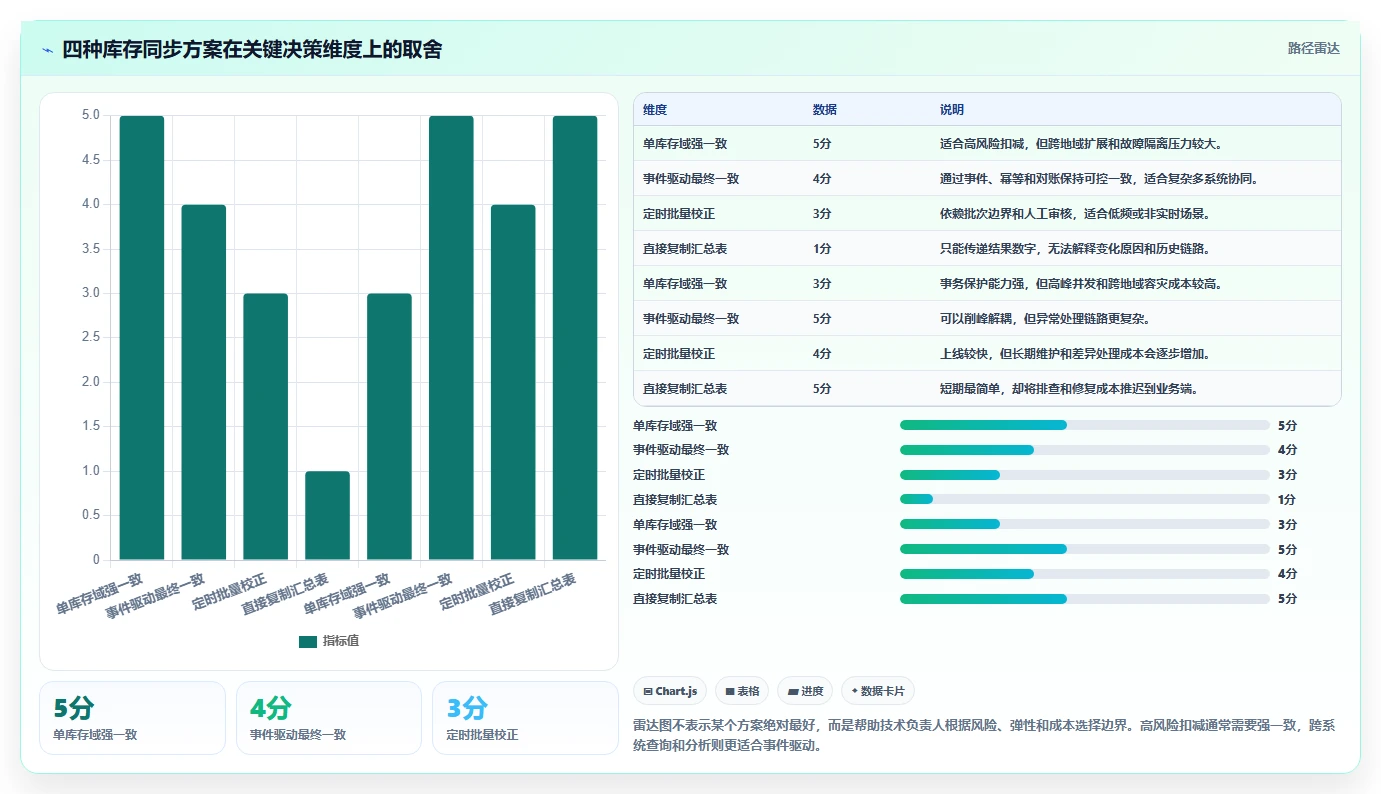Click the title 四种库存同步方案在关键决策维度上的取舍
Viewport: 1381px width, 794px height.
tap(252, 50)
